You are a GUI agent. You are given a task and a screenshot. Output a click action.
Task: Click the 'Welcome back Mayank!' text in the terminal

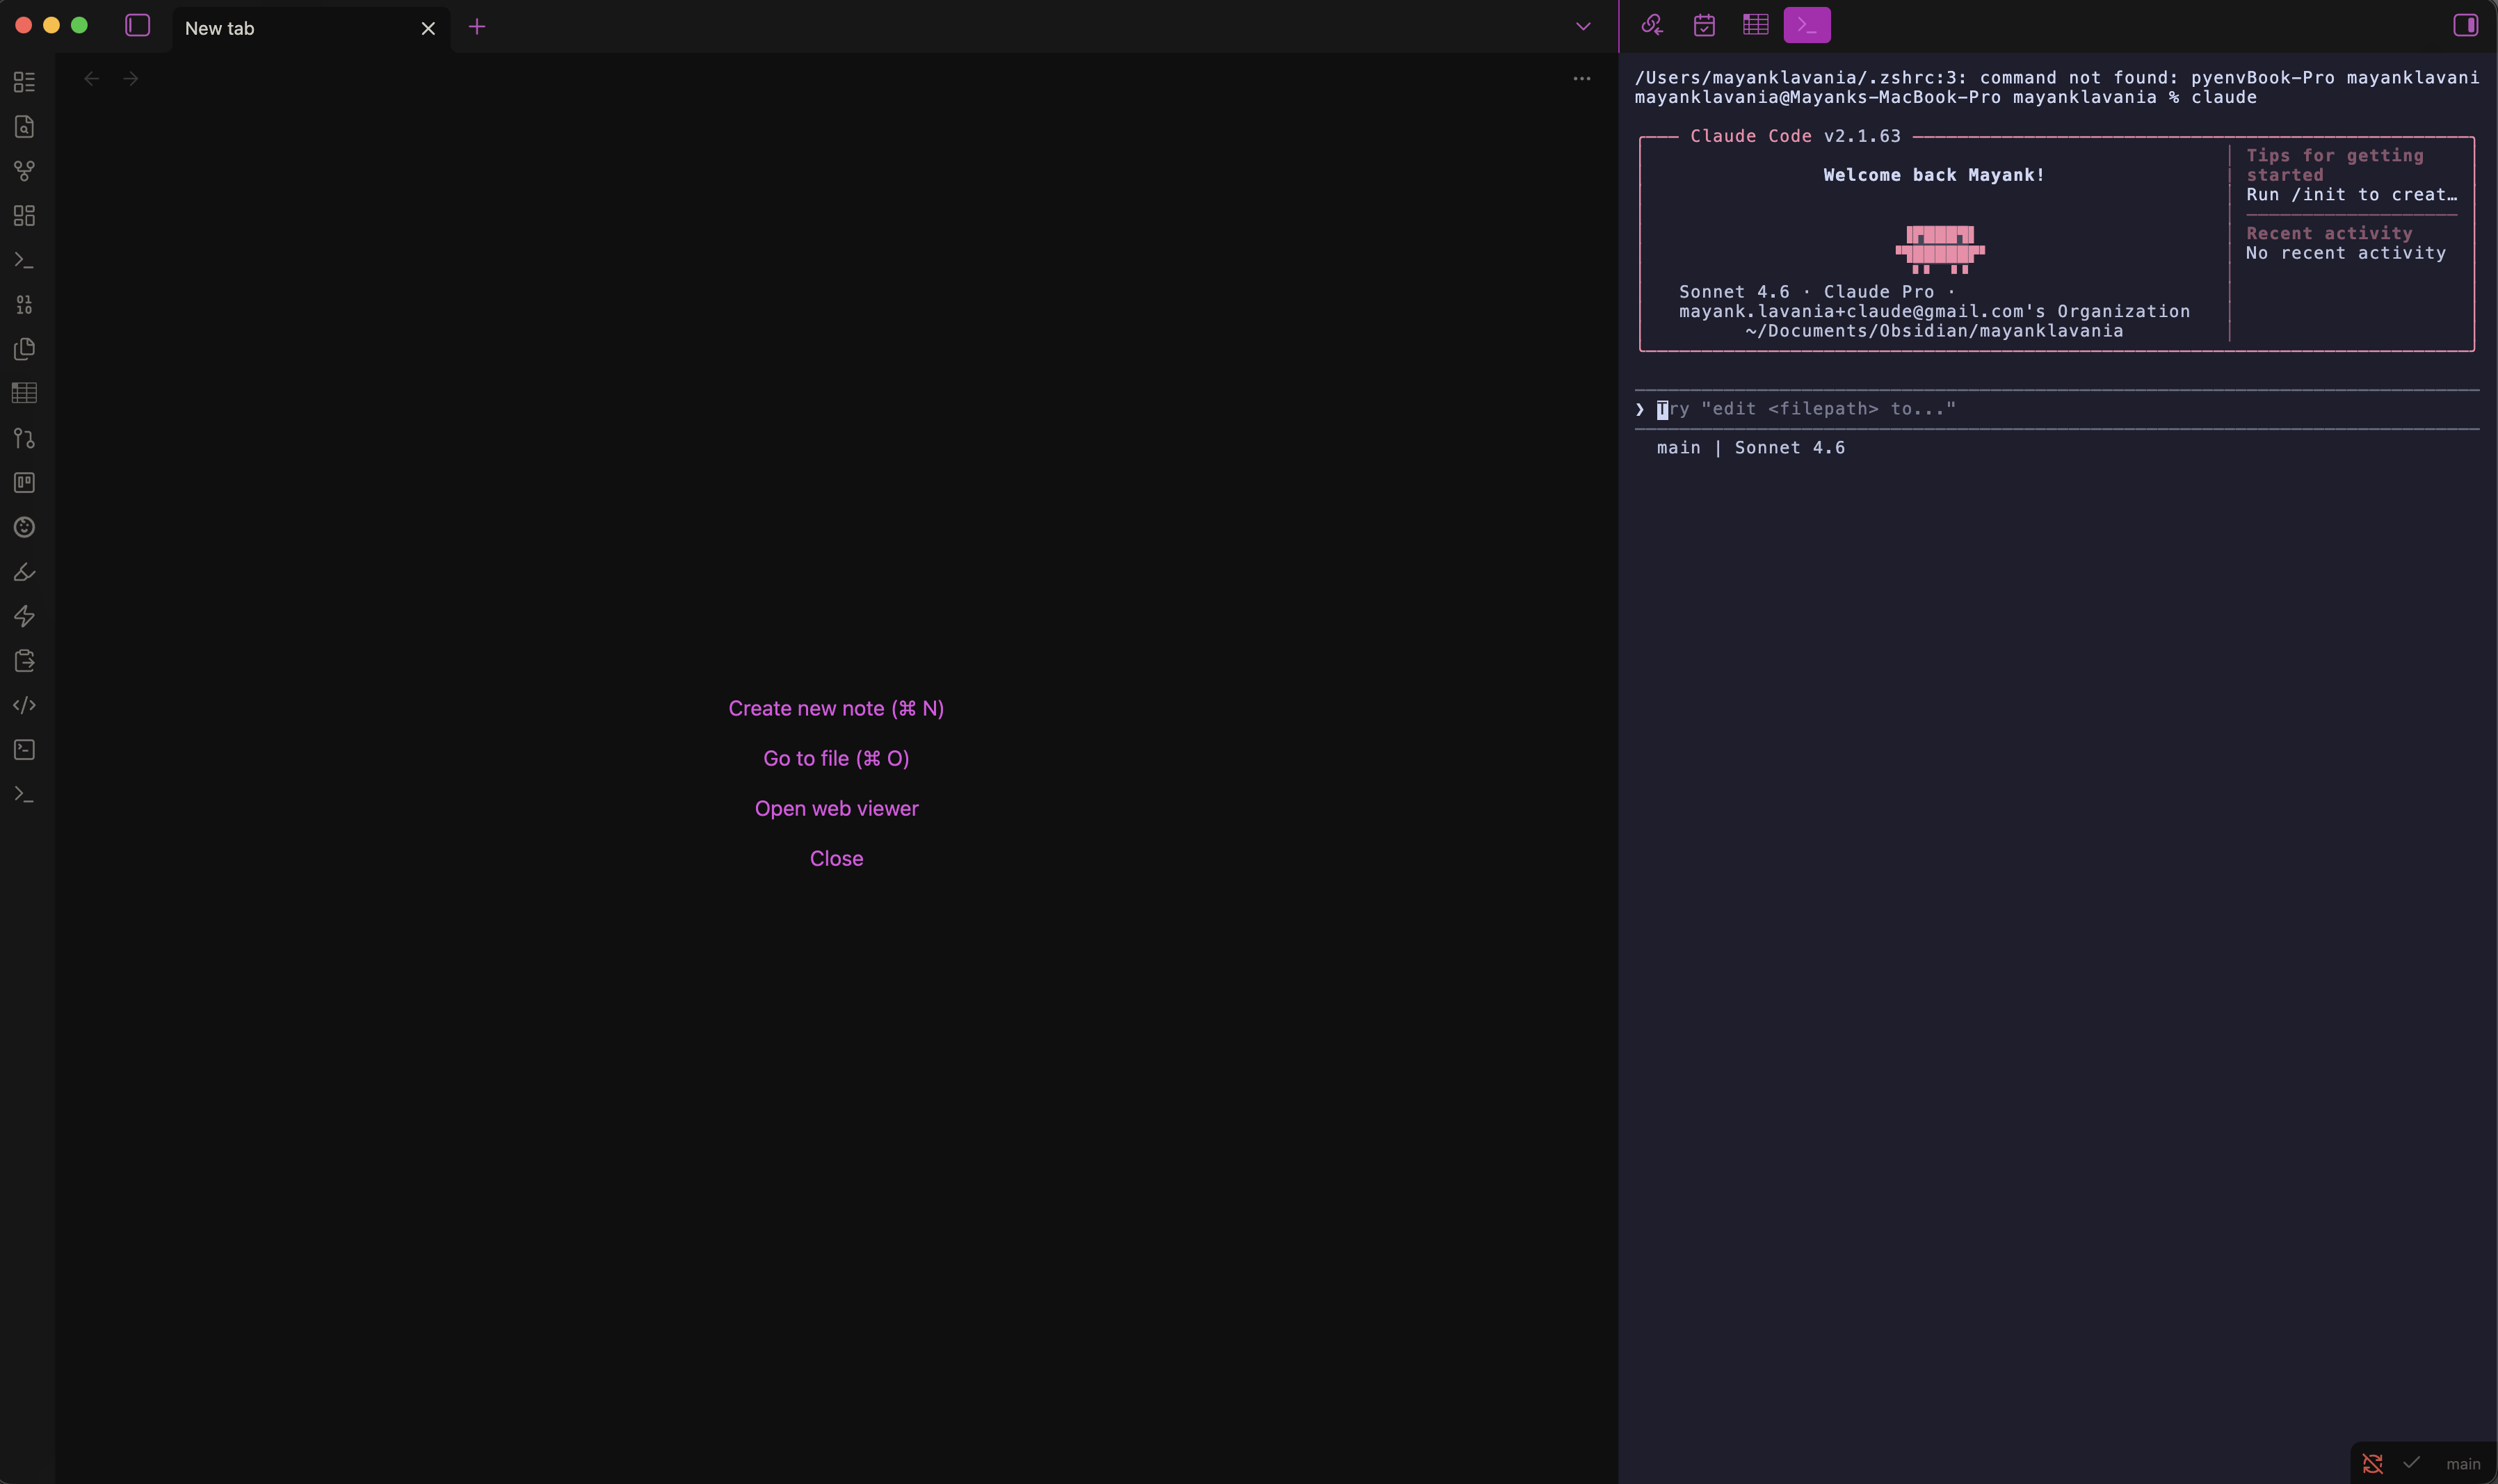1934,175
